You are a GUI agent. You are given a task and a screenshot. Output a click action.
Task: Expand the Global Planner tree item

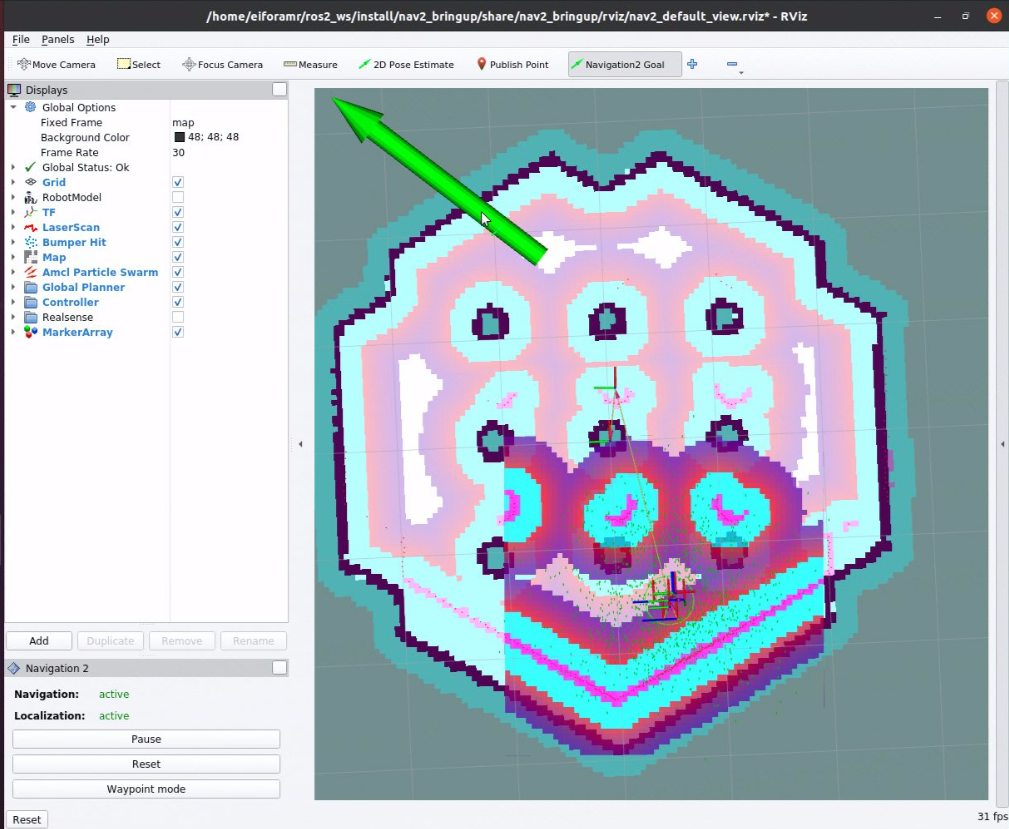[x=13, y=287]
